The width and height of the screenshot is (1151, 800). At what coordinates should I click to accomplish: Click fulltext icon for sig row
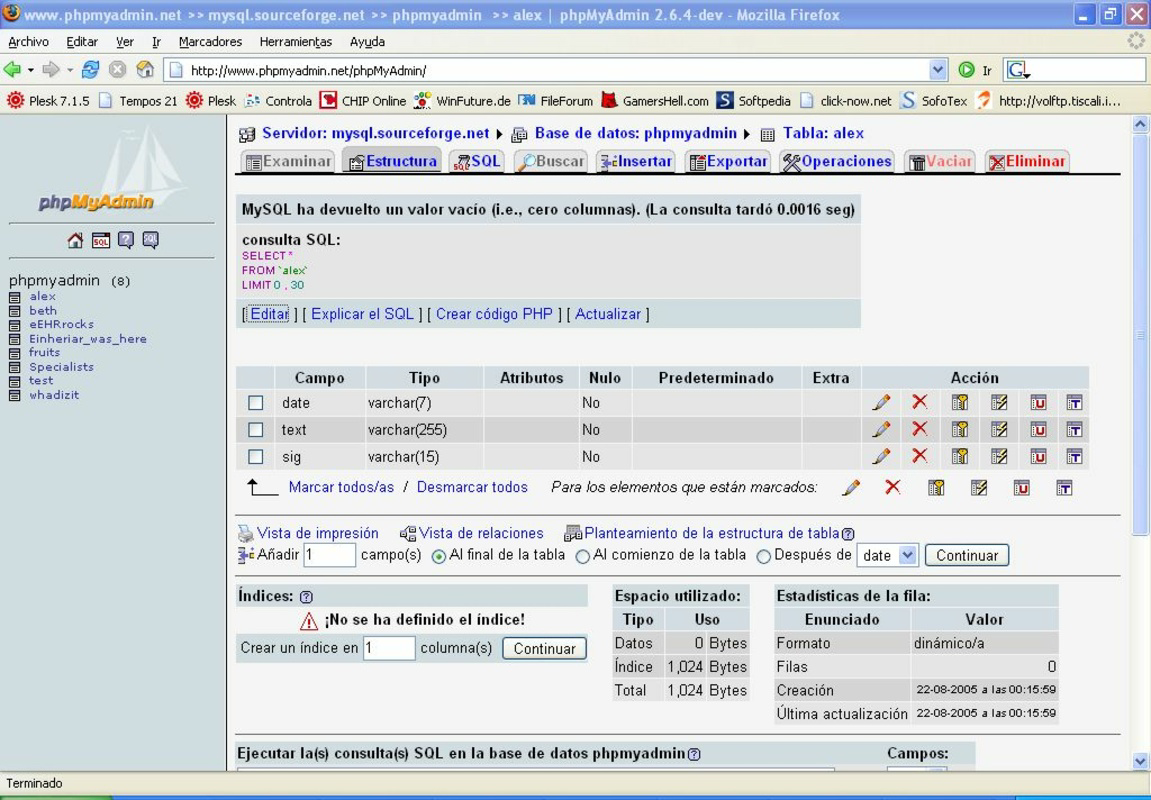point(1074,457)
